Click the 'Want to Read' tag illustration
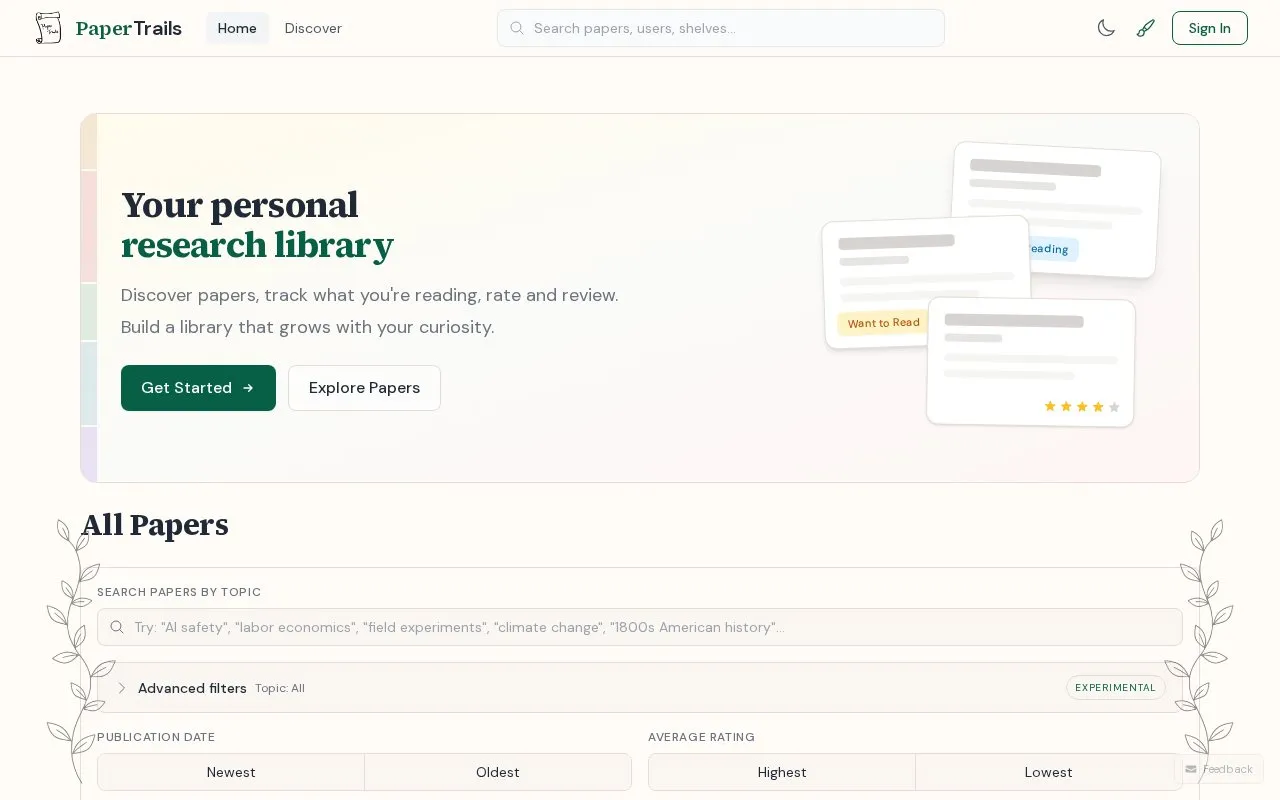The width and height of the screenshot is (1280, 800). (x=883, y=323)
